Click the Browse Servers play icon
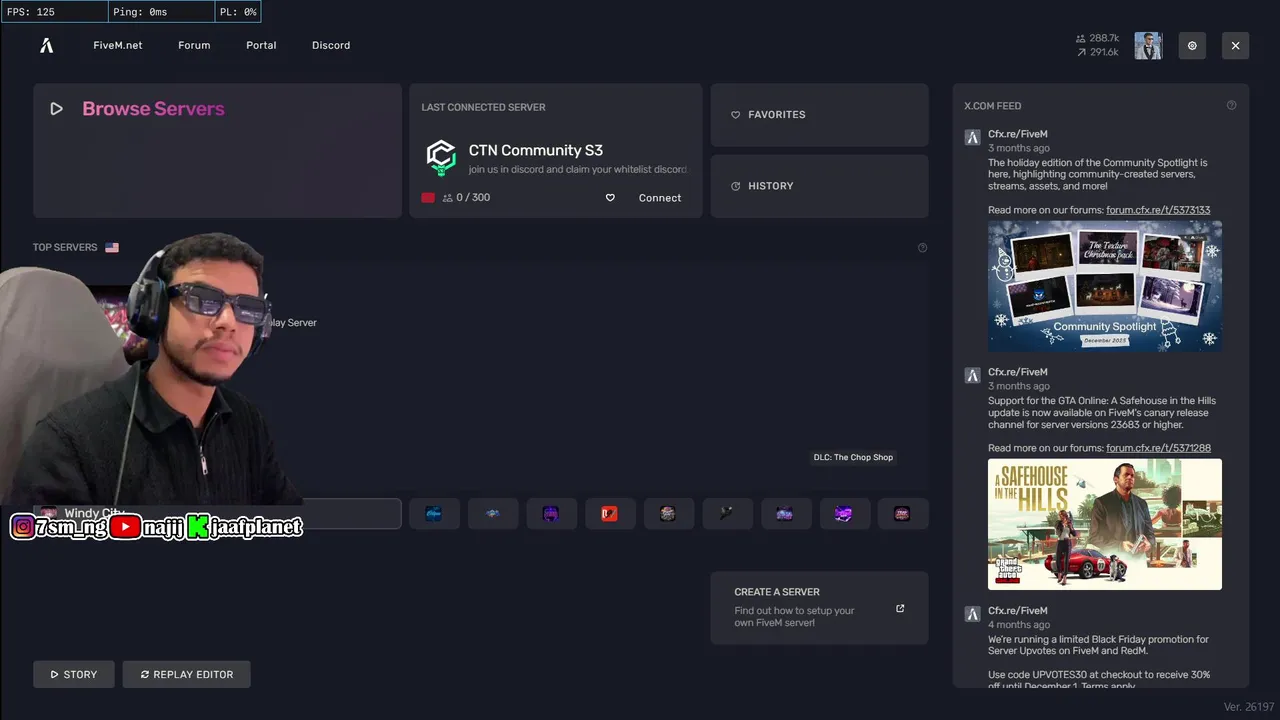The width and height of the screenshot is (1280, 720). [57, 109]
